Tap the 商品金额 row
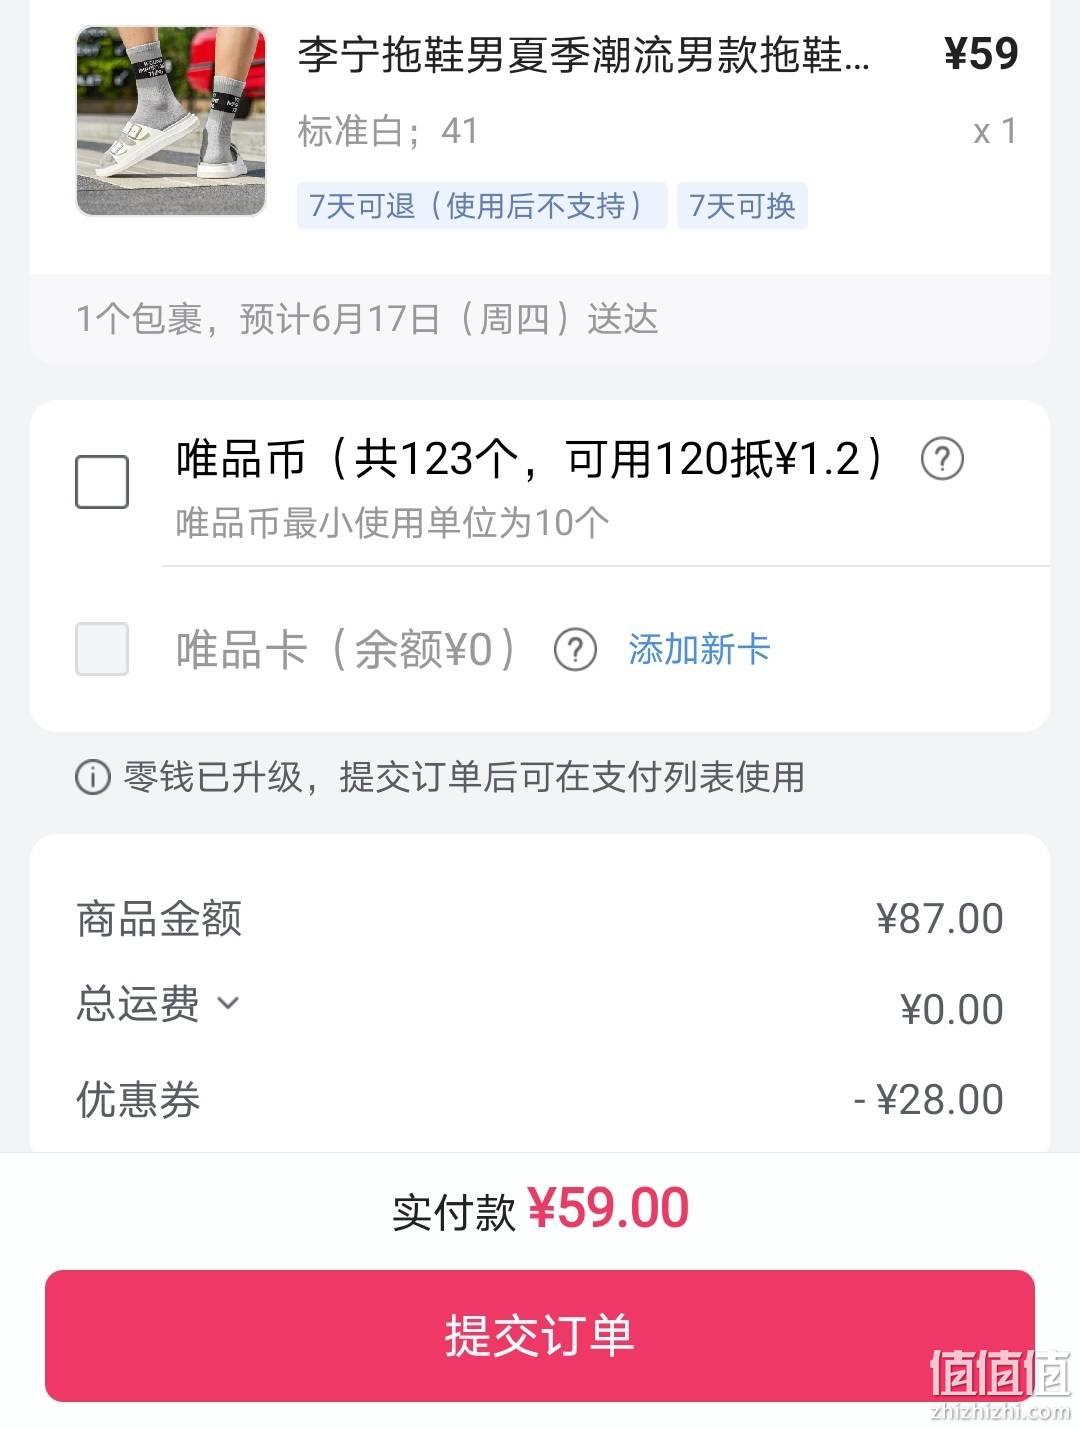This screenshot has width=1080, height=1429. point(540,919)
